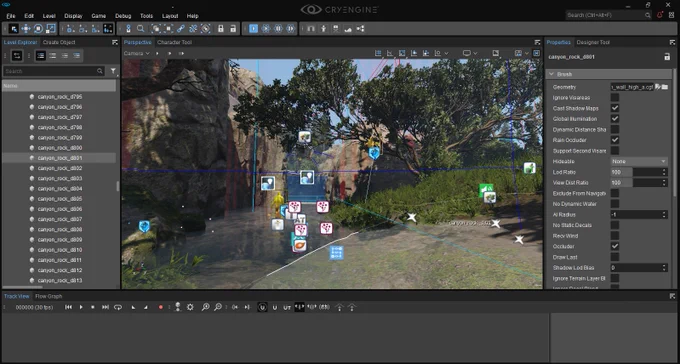Image resolution: width=680 pixels, height=364 pixels.
Task: Open the Properties panel options menu
Action: tap(672, 42)
